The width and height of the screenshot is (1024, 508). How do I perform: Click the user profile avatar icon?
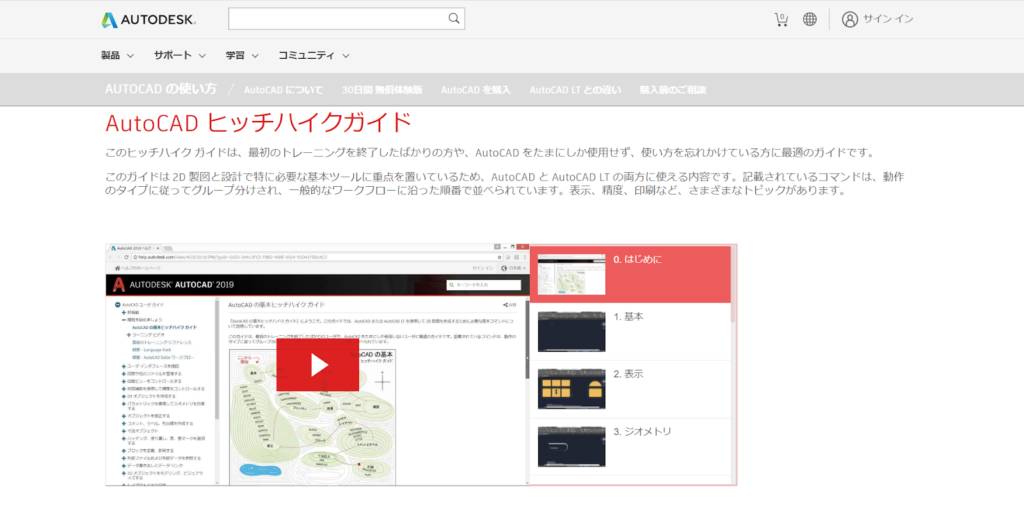click(x=849, y=19)
